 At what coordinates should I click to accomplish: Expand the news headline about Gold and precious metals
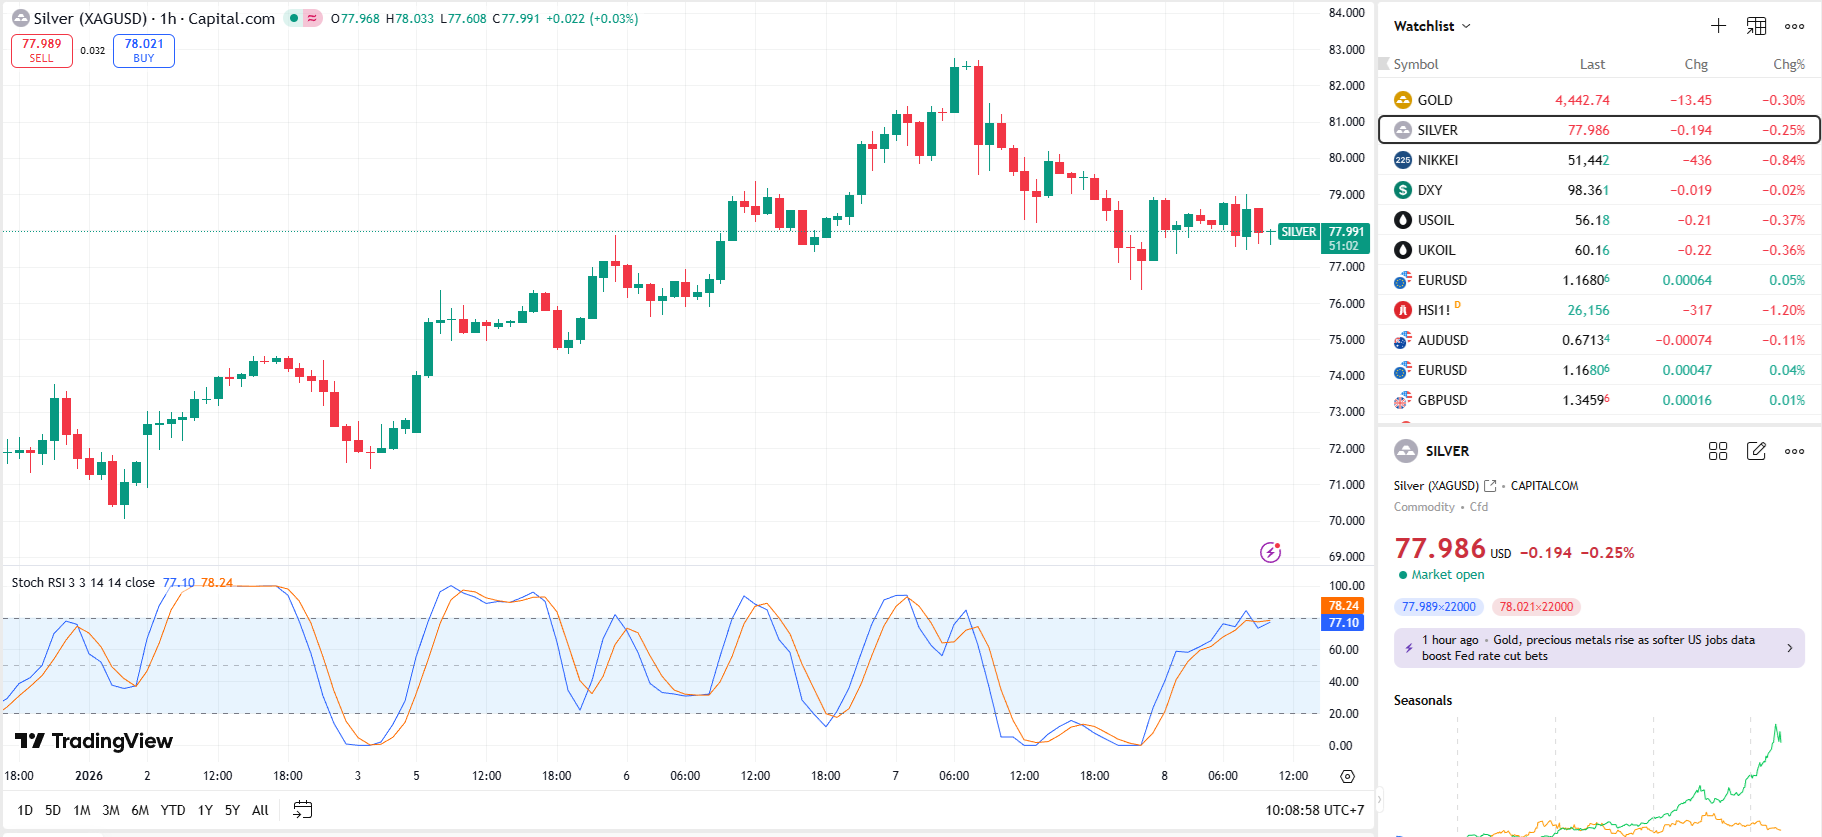(x=1598, y=648)
